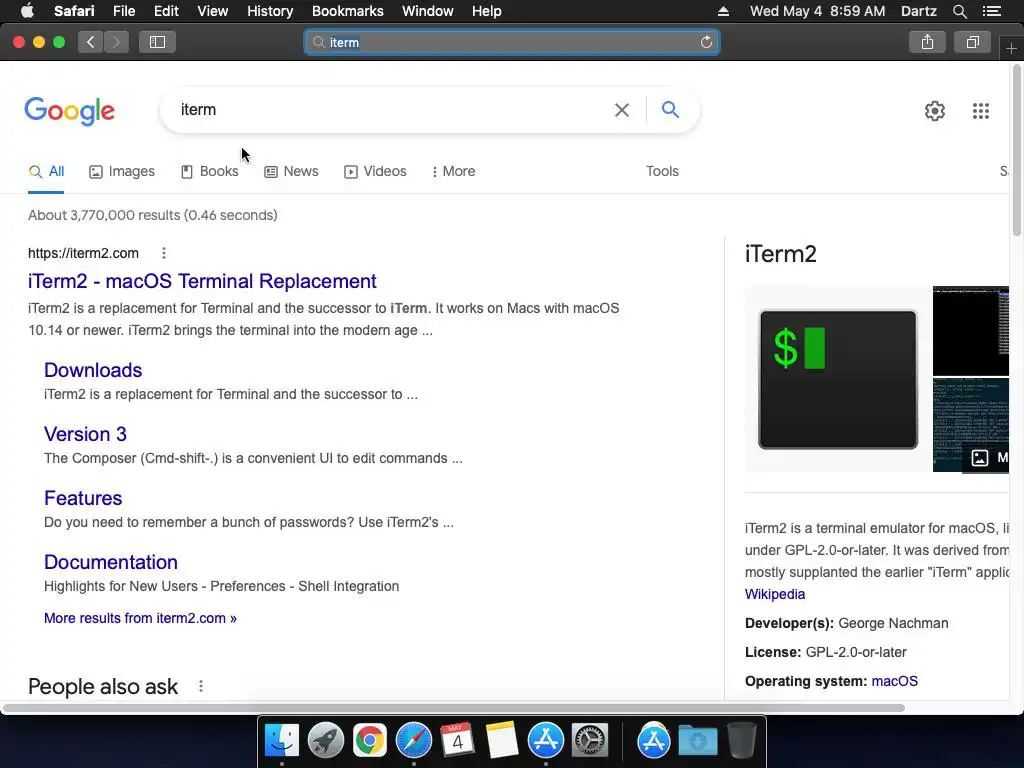This screenshot has height=768, width=1024.
Task: Open the Dartz user menu
Action: [918, 11]
